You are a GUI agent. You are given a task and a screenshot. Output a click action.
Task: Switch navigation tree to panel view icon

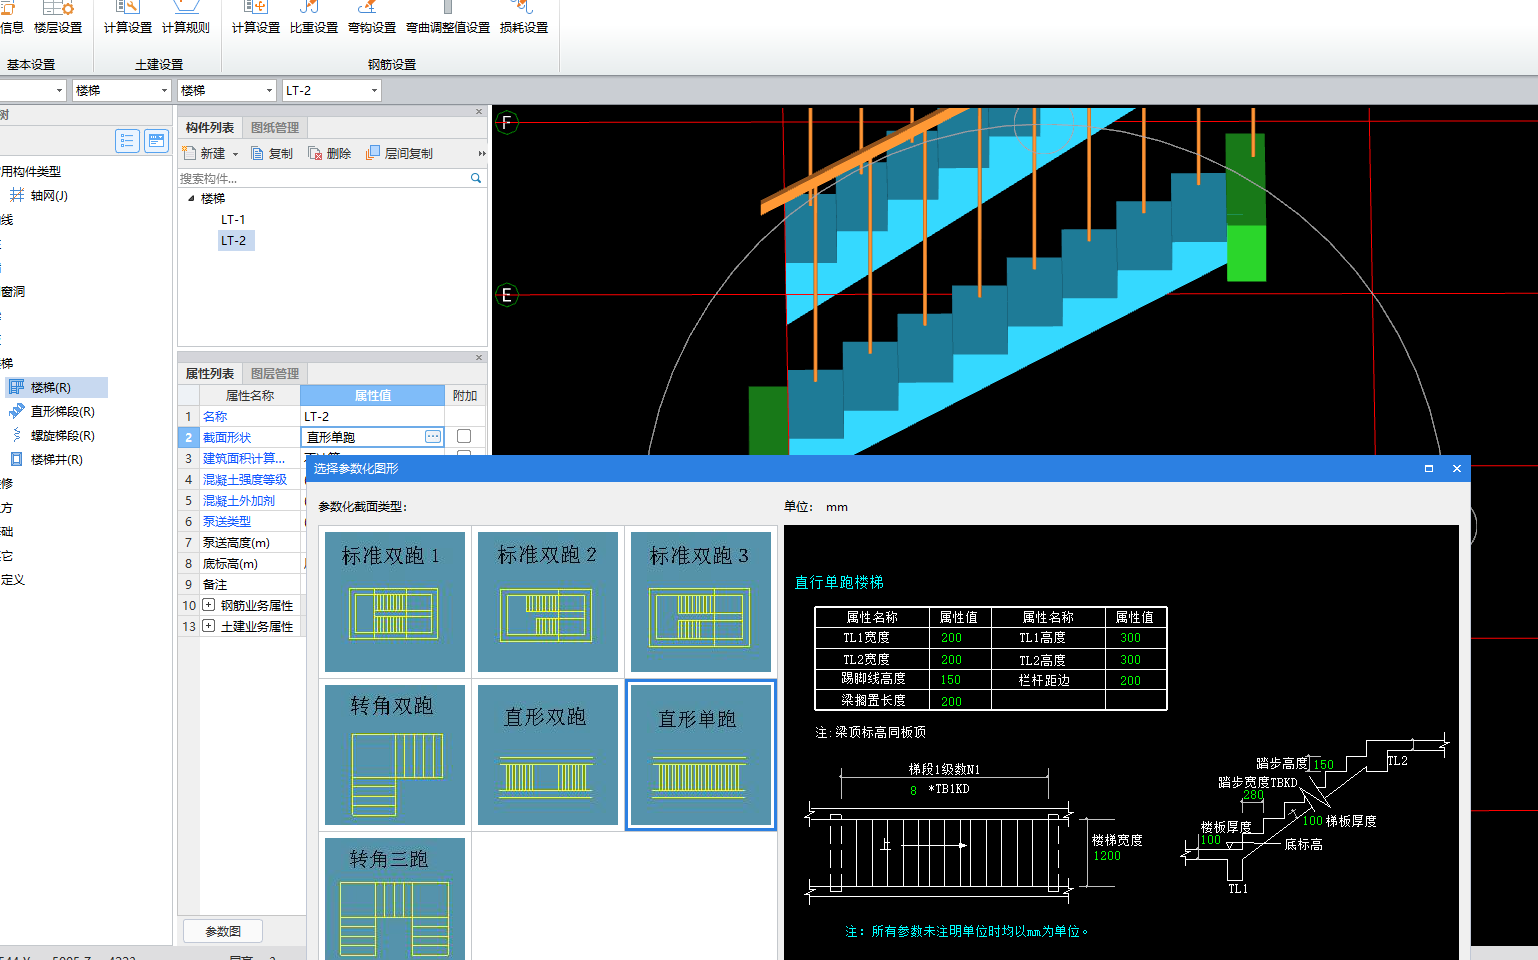pyautogui.click(x=157, y=141)
